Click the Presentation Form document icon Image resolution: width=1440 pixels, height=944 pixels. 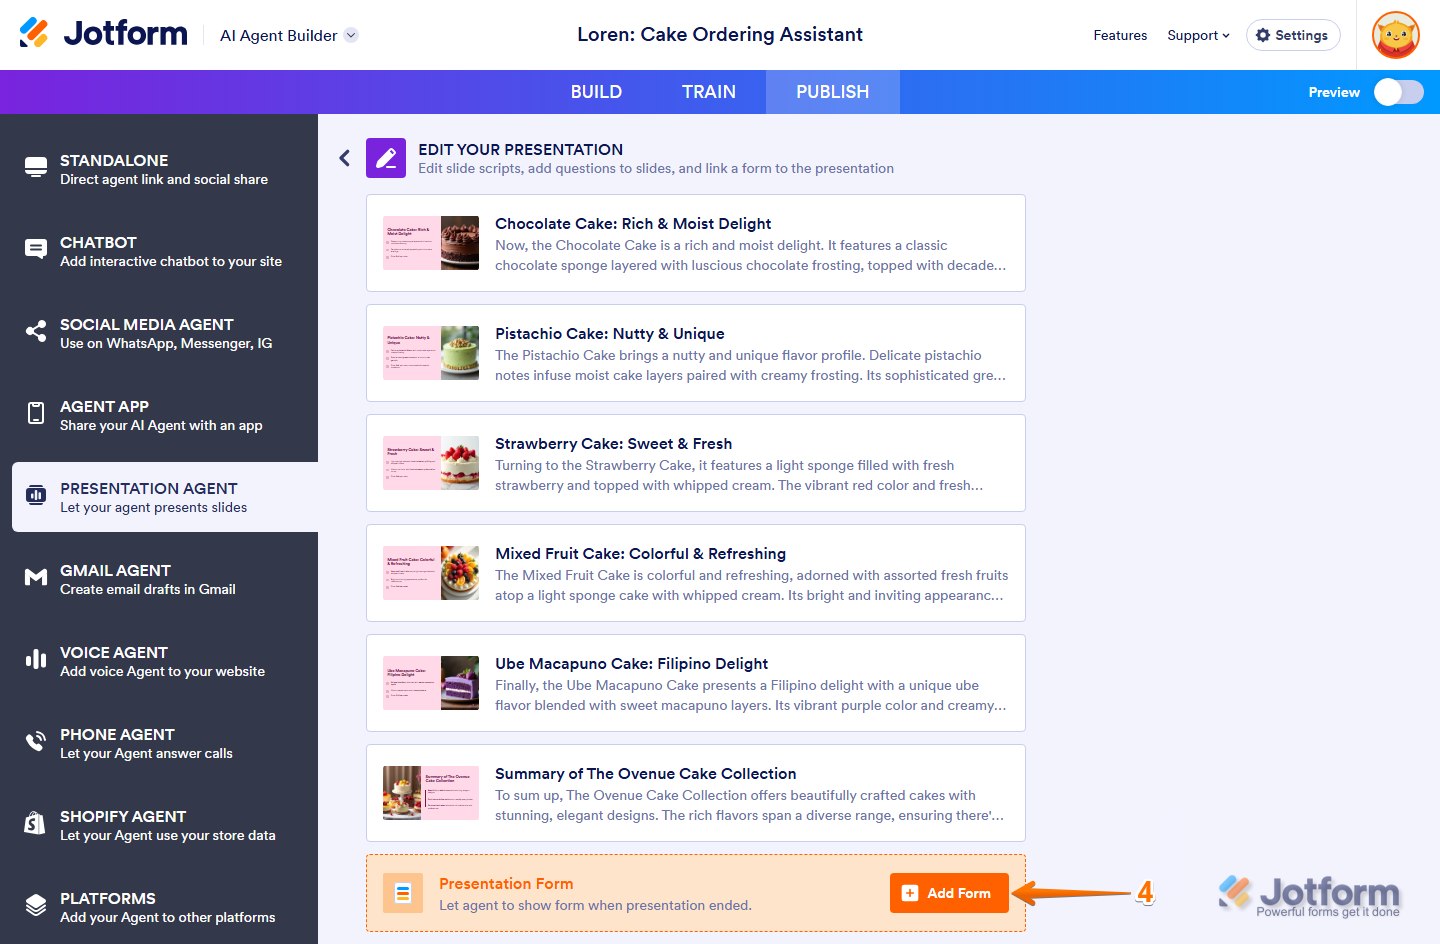coord(403,893)
